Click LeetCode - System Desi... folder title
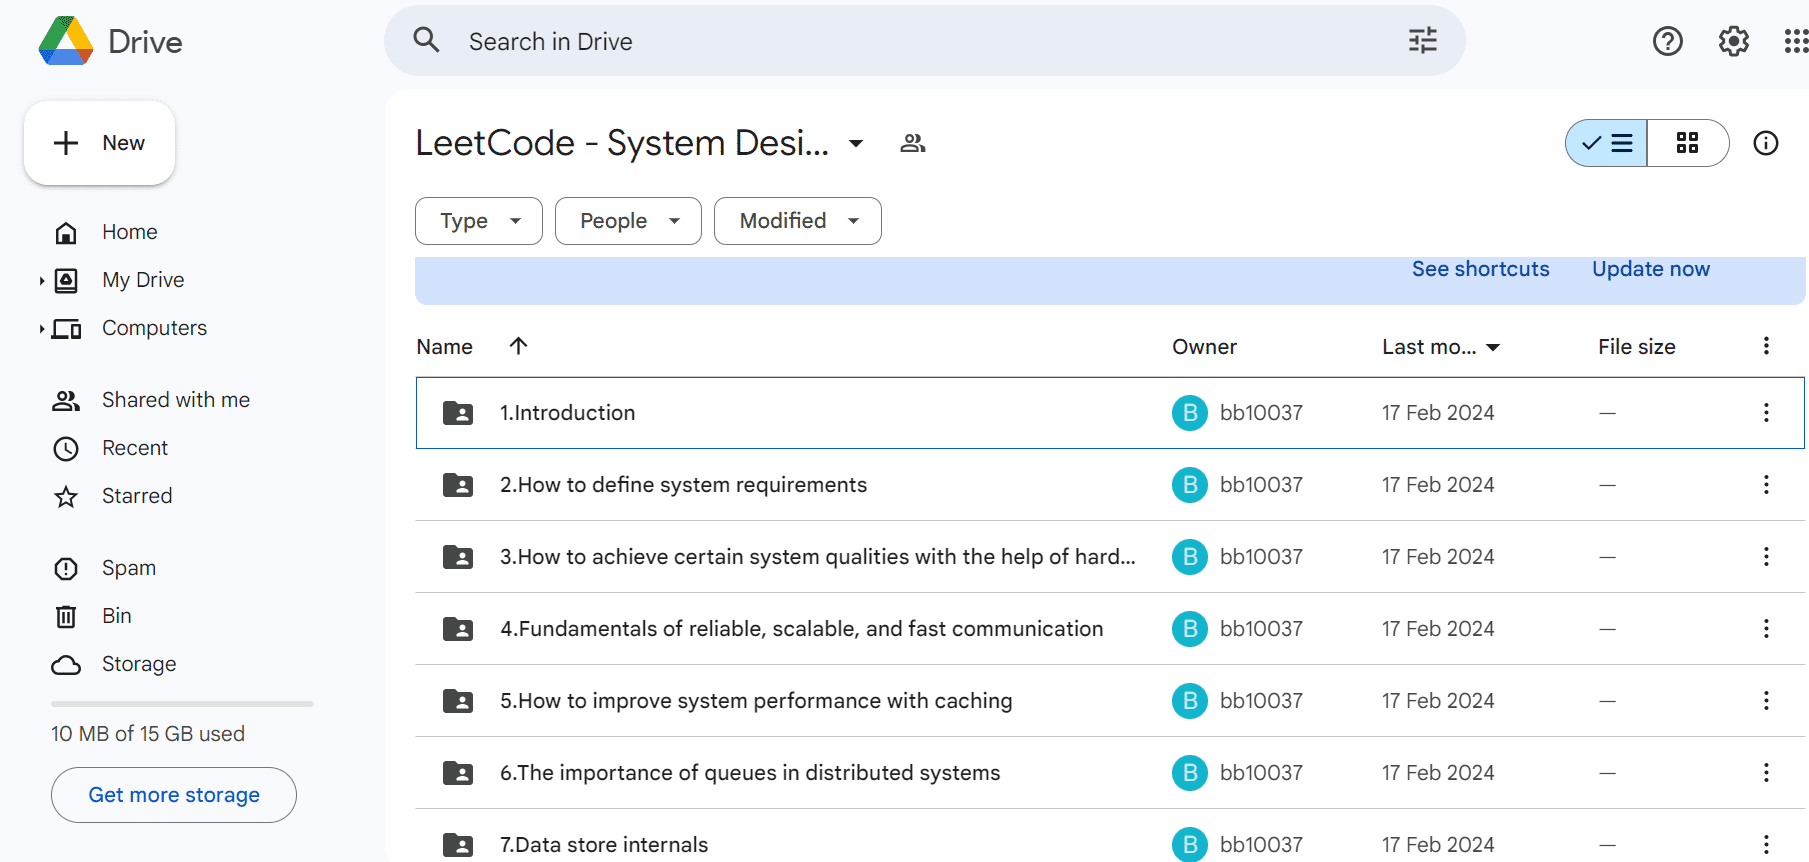1809x862 pixels. 622,143
